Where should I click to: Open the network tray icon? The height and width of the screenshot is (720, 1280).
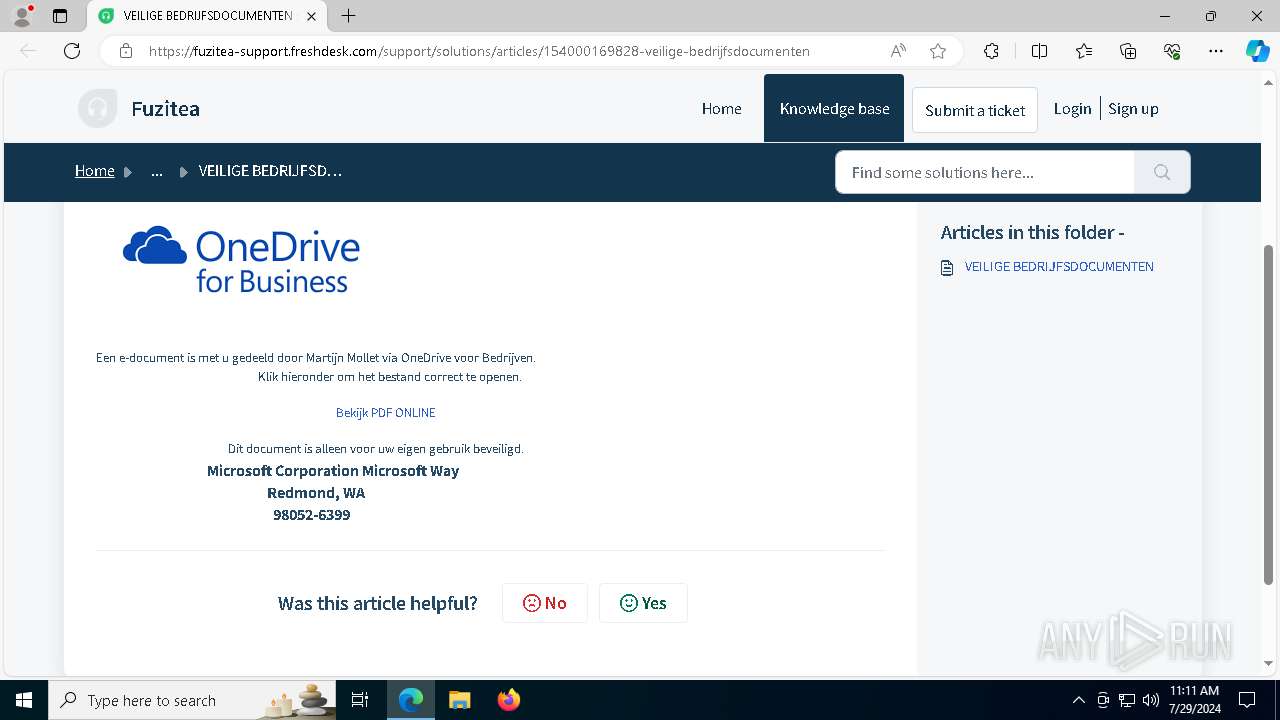(1127, 700)
